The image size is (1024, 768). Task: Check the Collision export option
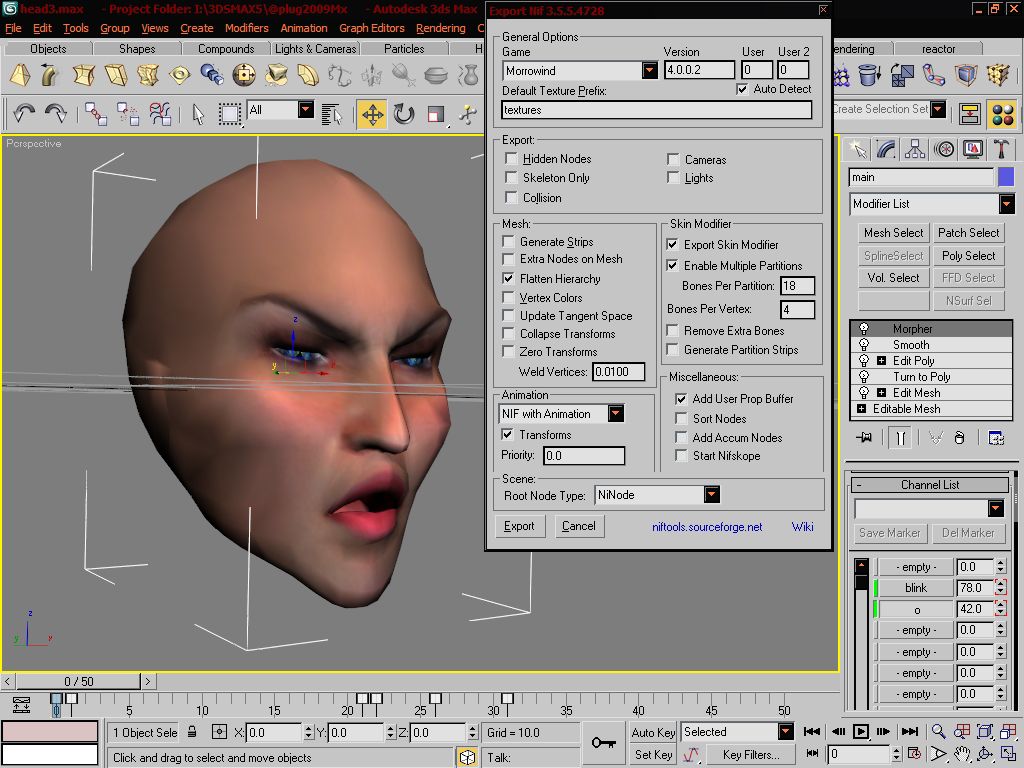pyautogui.click(x=511, y=197)
